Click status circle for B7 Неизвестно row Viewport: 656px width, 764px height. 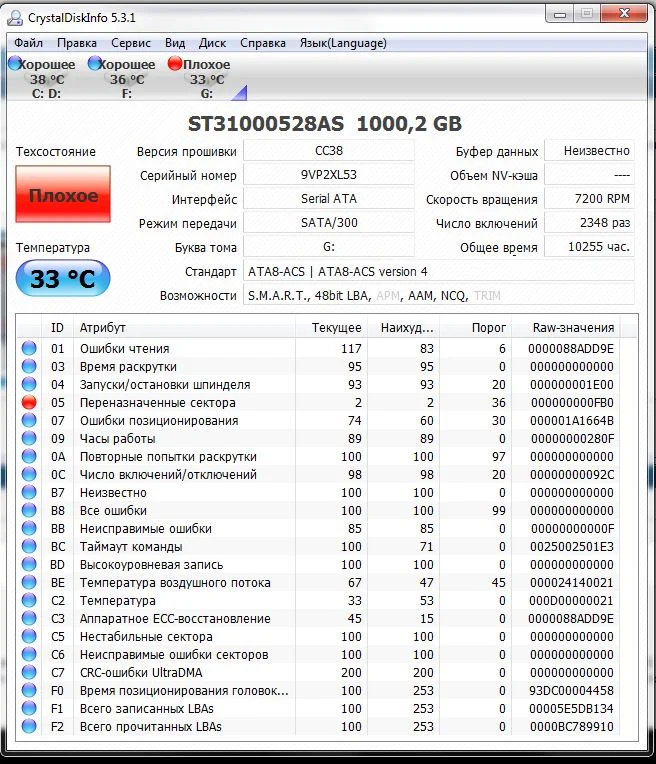[x=29, y=492]
